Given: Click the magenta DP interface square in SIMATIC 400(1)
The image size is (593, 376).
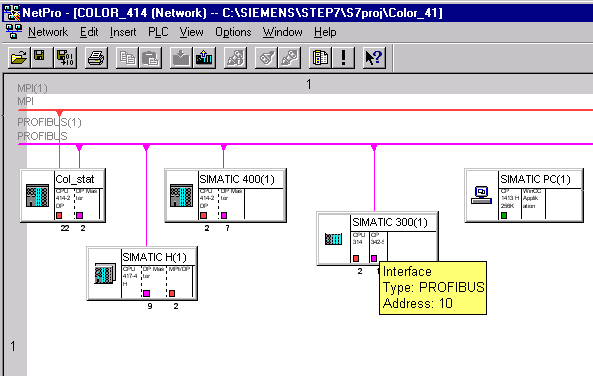Looking at the screenshot, I should (x=224, y=215).
